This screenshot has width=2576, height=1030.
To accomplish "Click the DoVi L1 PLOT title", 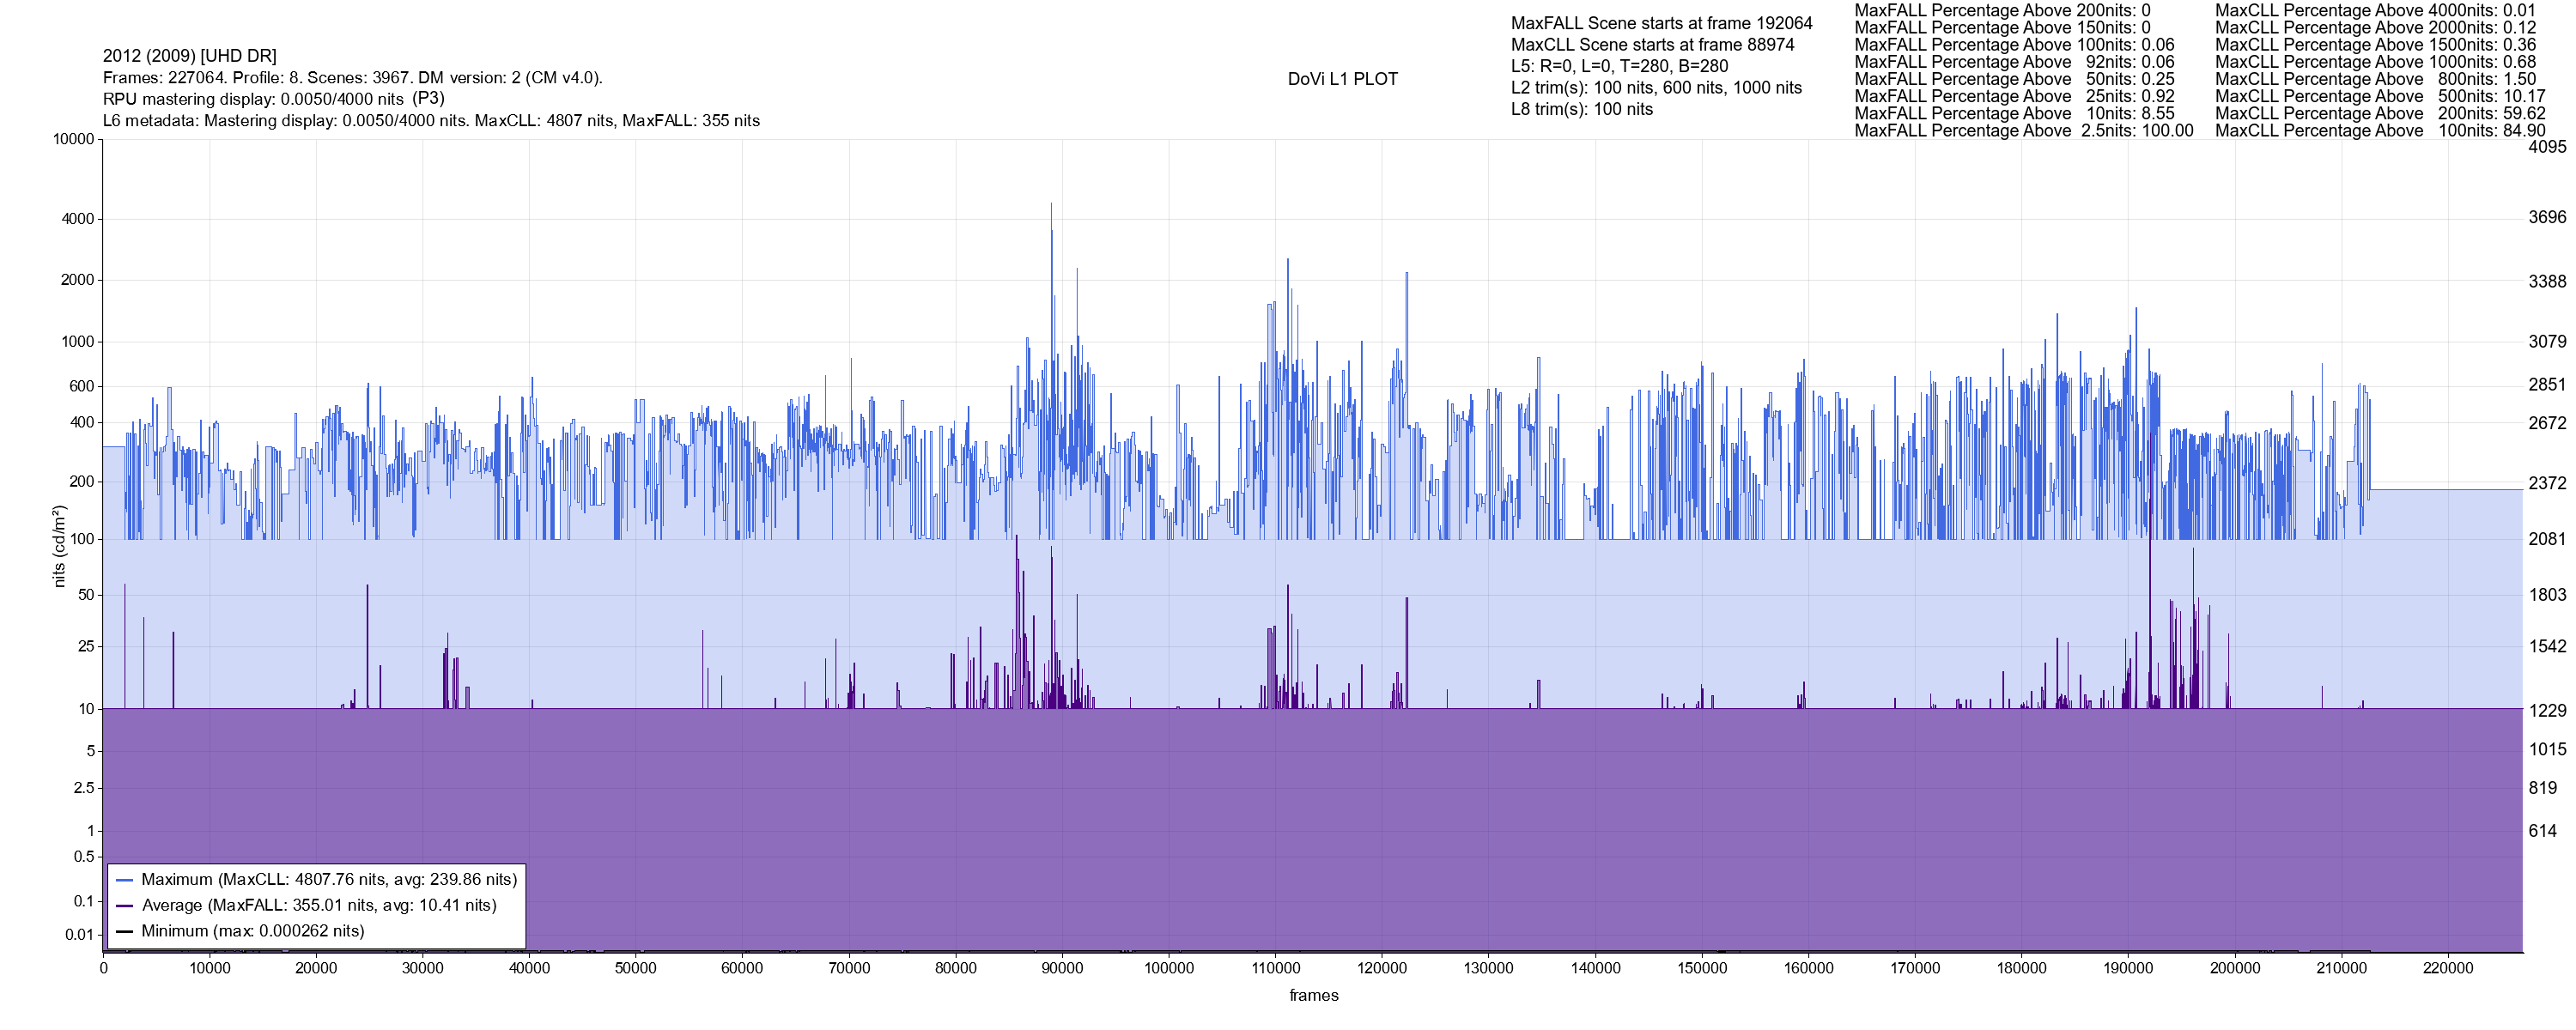I will click(1342, 79).
